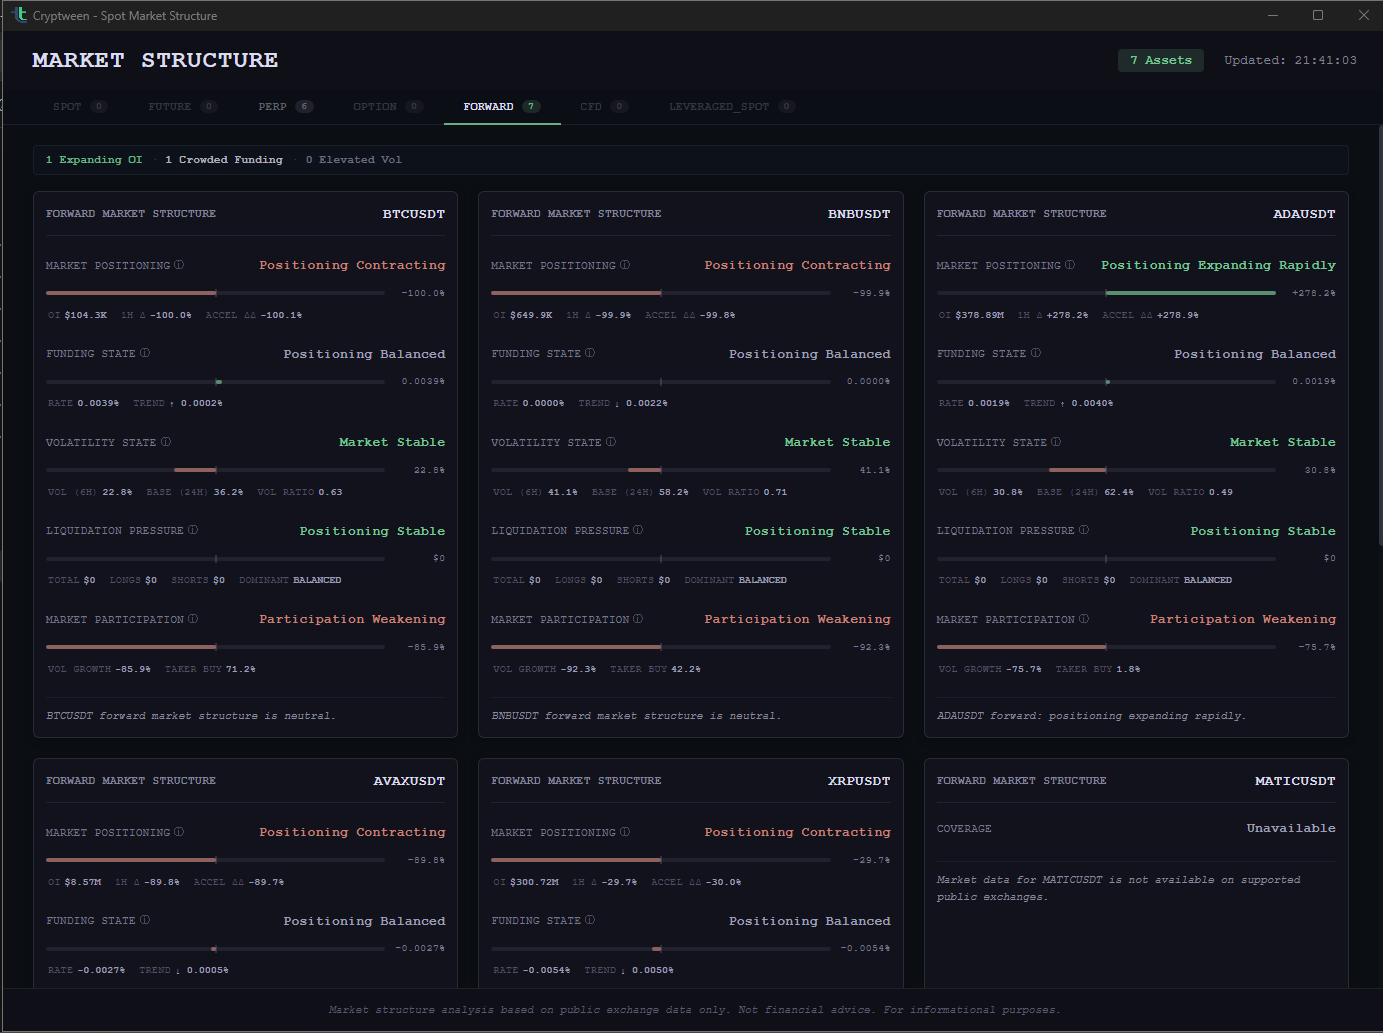
Task: Click the vertical scrollbar on the right
Action: click(1379, 335)
